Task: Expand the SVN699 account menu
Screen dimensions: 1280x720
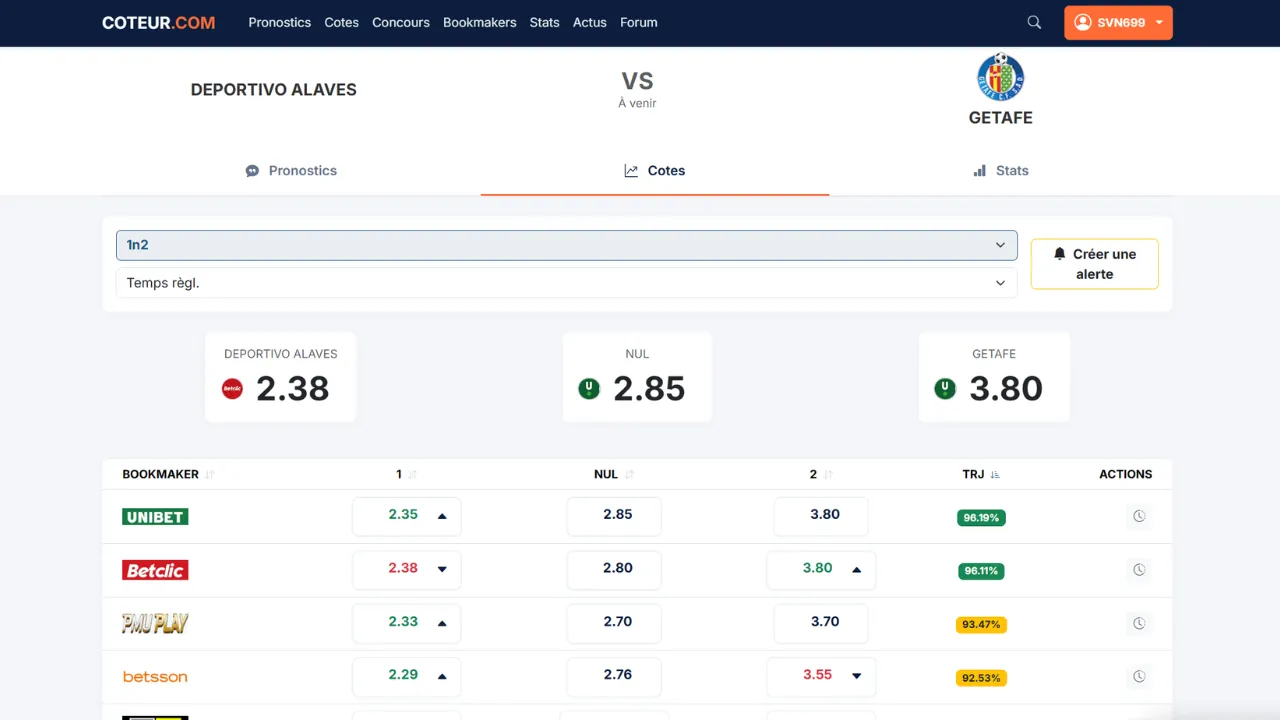Action: tap(1118, 22)
